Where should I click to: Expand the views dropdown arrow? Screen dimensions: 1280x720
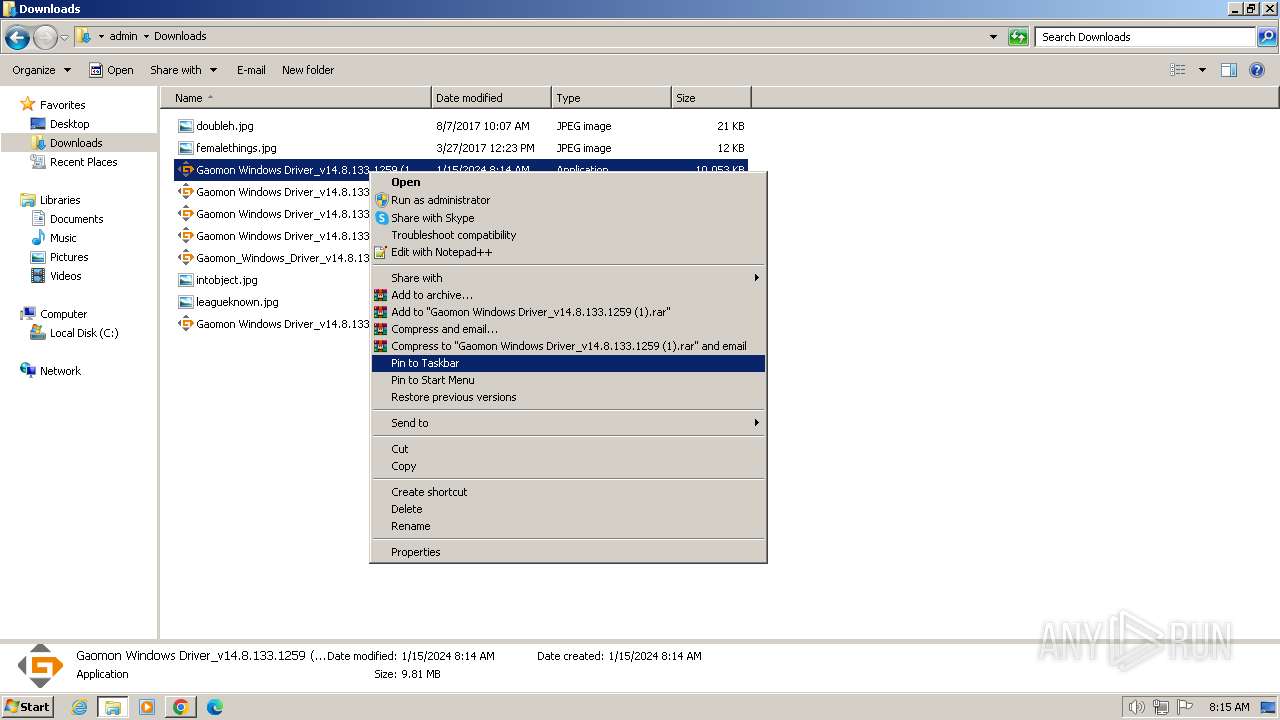point(1202,70)
